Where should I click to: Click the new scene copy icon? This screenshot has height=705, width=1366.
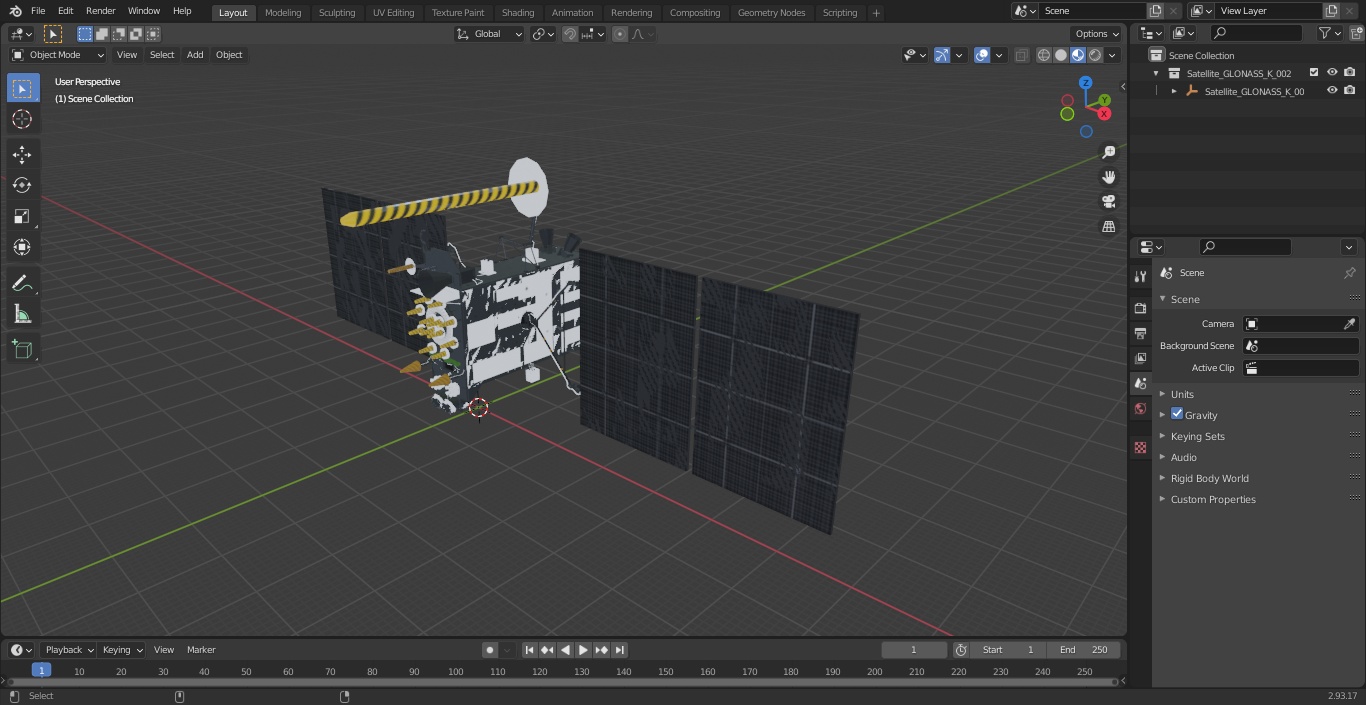coord(1156,11)
